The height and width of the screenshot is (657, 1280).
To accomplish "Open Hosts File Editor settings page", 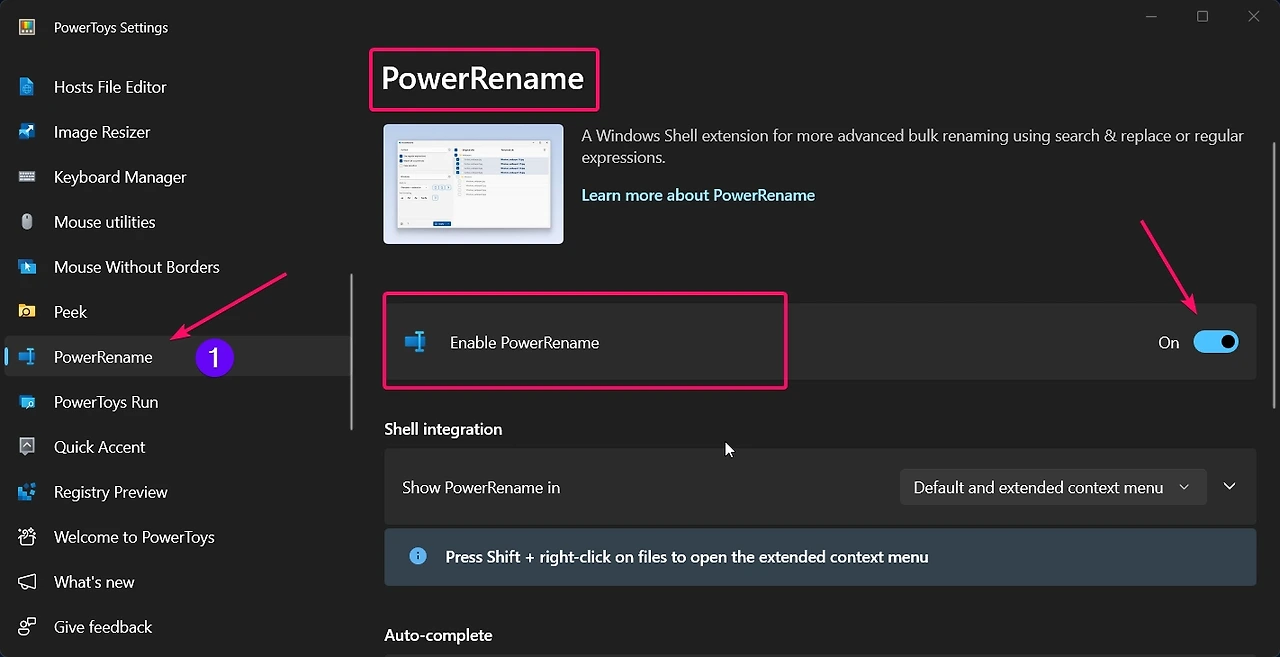I will coord(176,87).
